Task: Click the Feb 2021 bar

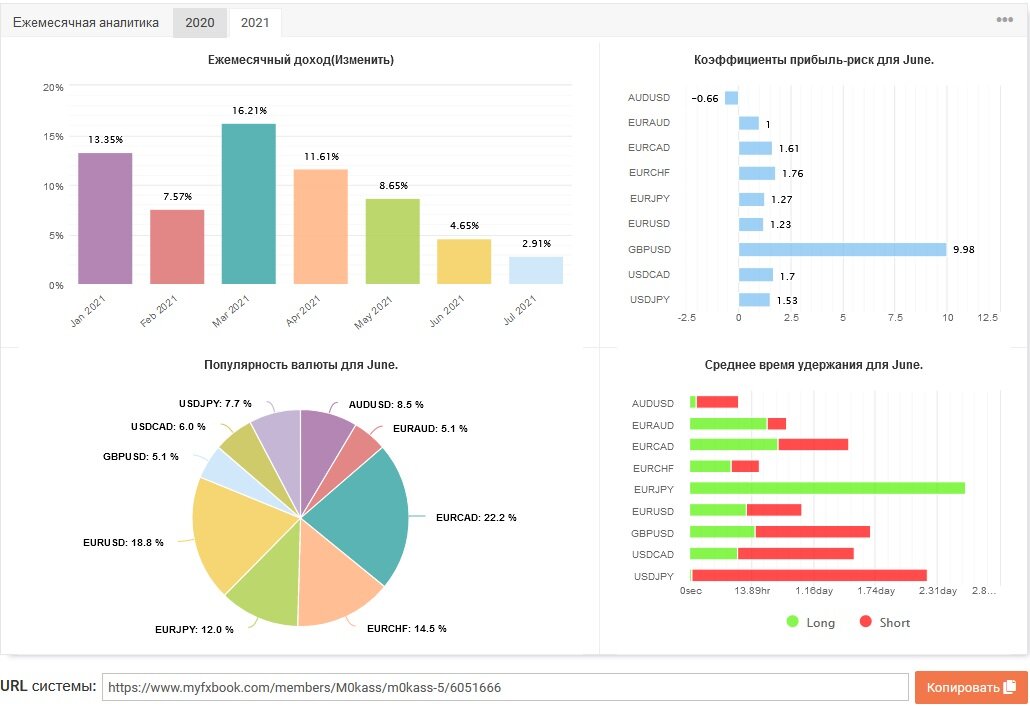Action: pos(177,247)
